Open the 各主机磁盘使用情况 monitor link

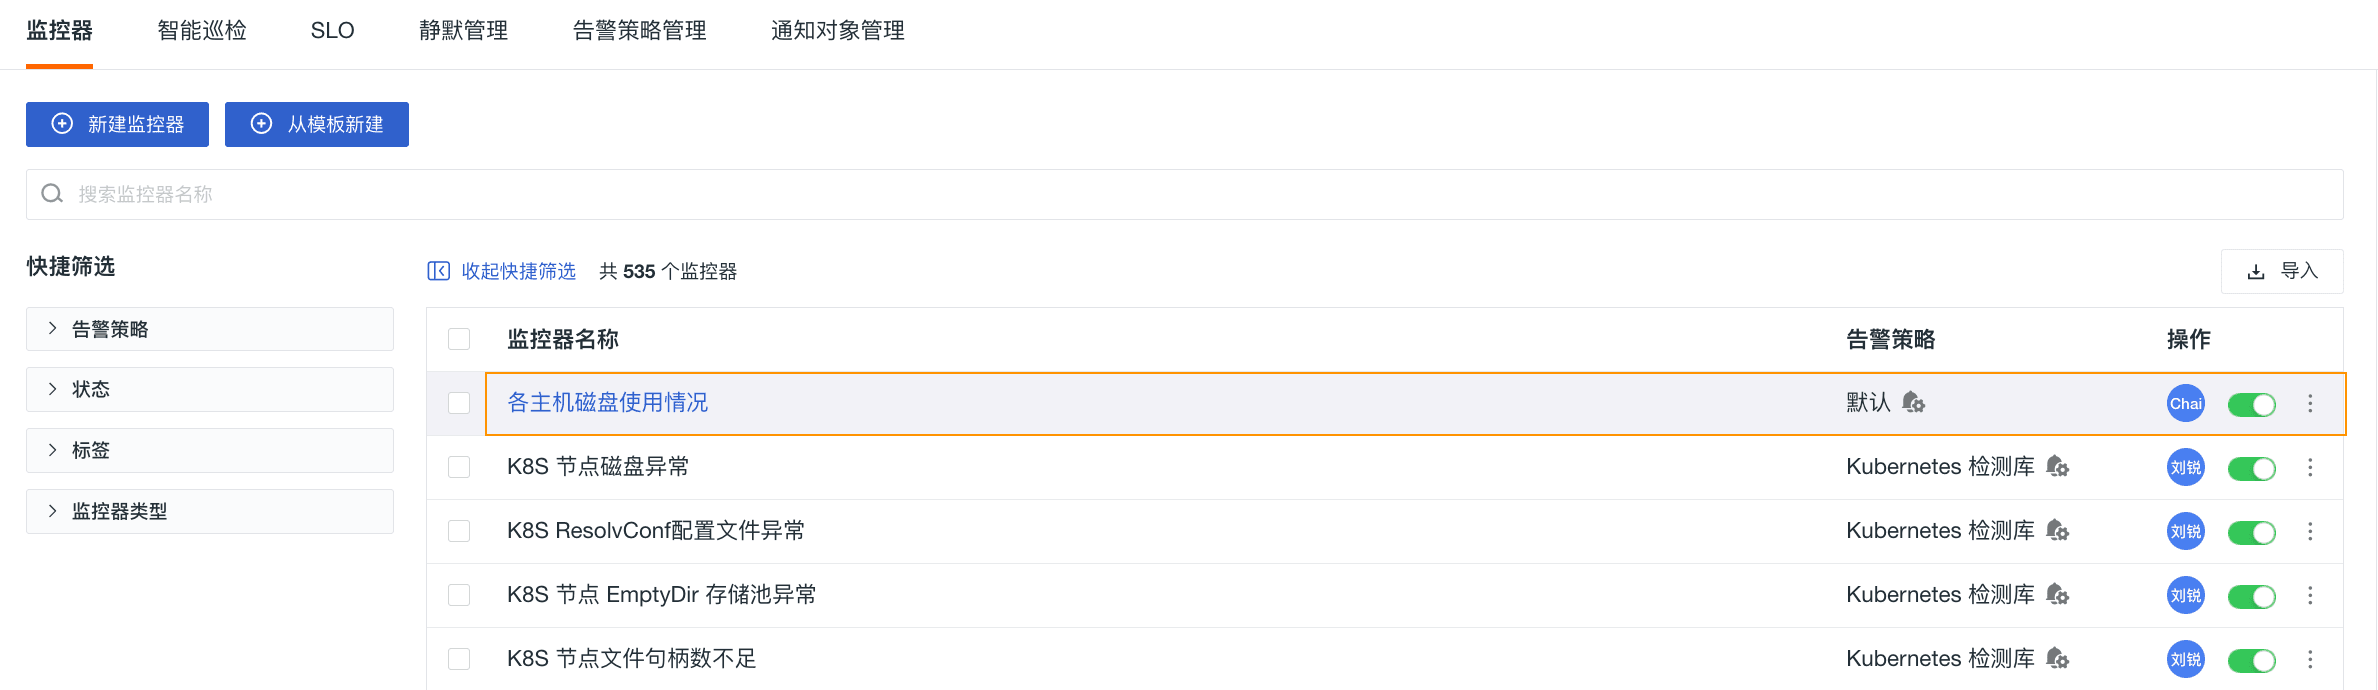(x=608, y=402)
